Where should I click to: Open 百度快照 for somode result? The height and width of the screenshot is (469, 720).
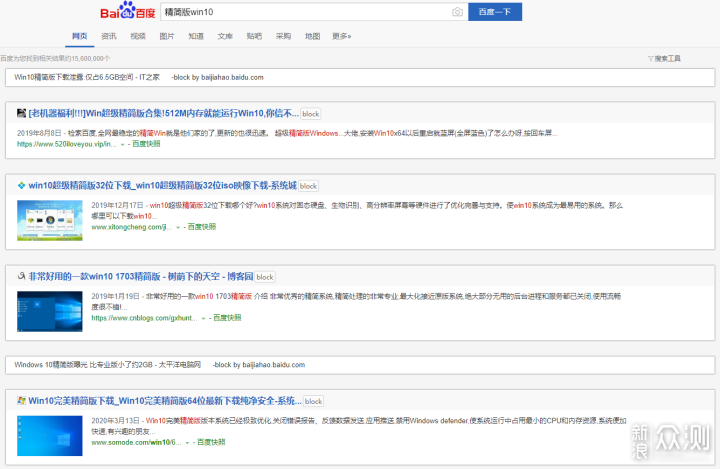[x=211, y=442]
